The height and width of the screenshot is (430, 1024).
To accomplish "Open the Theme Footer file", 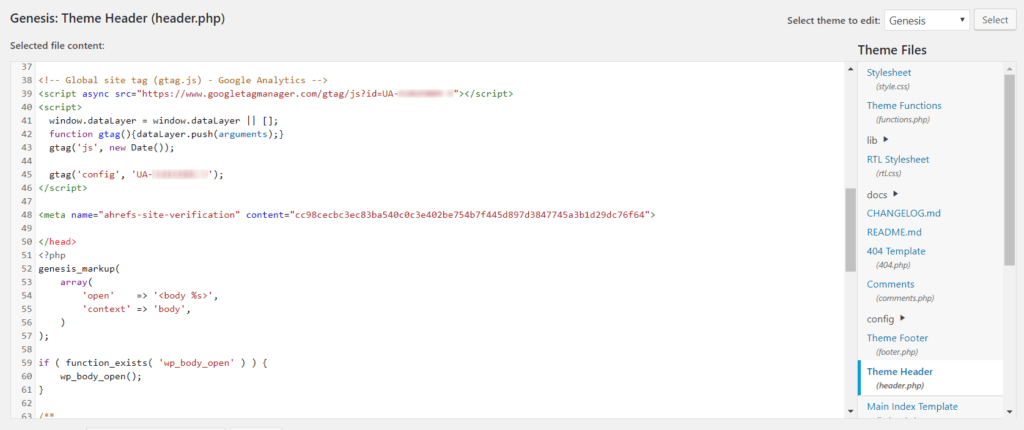I will (x=897, y=338).
